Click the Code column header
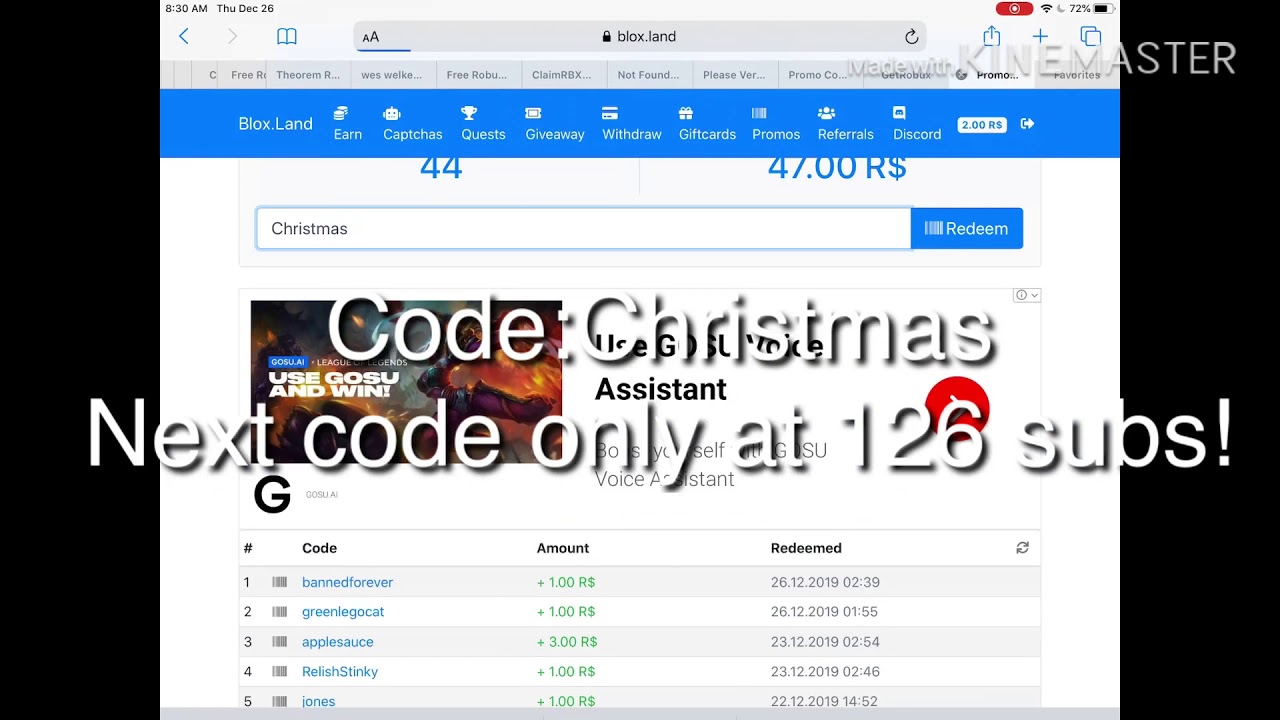1280x720 pixels. pyautogui.click(x=319, y=548)
